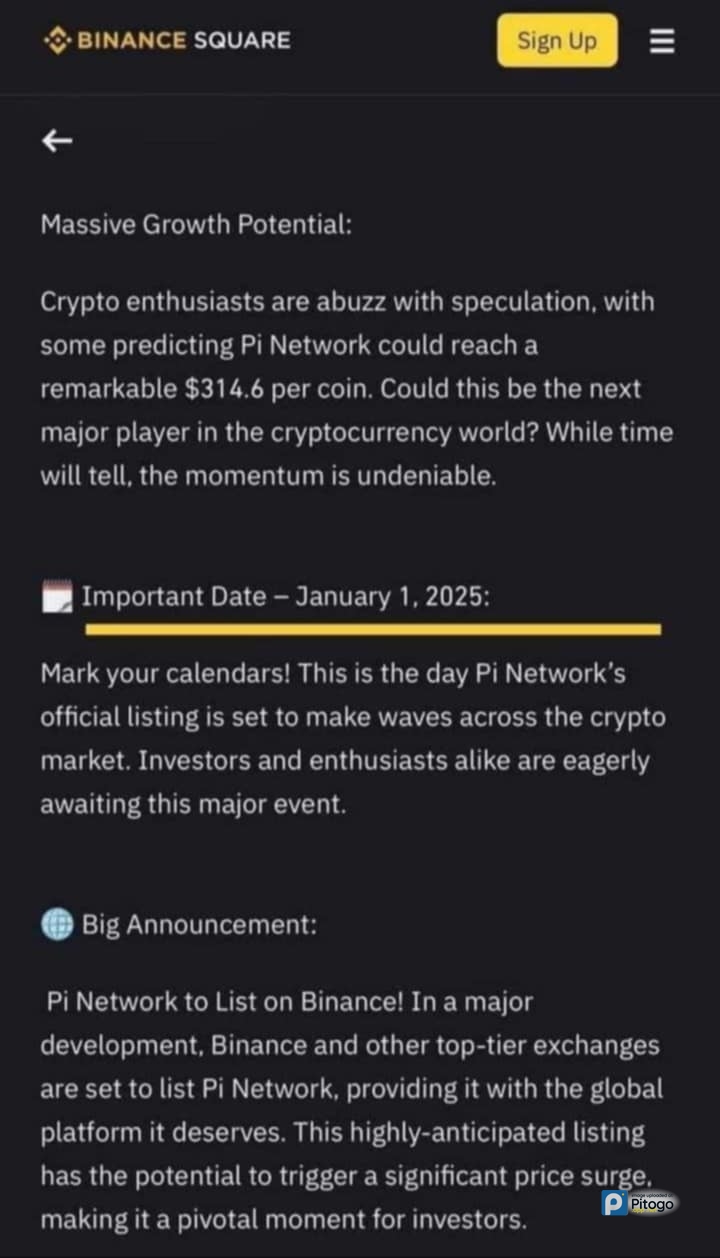Click the calendar emoji beside Important Date

tap(57, 597)
